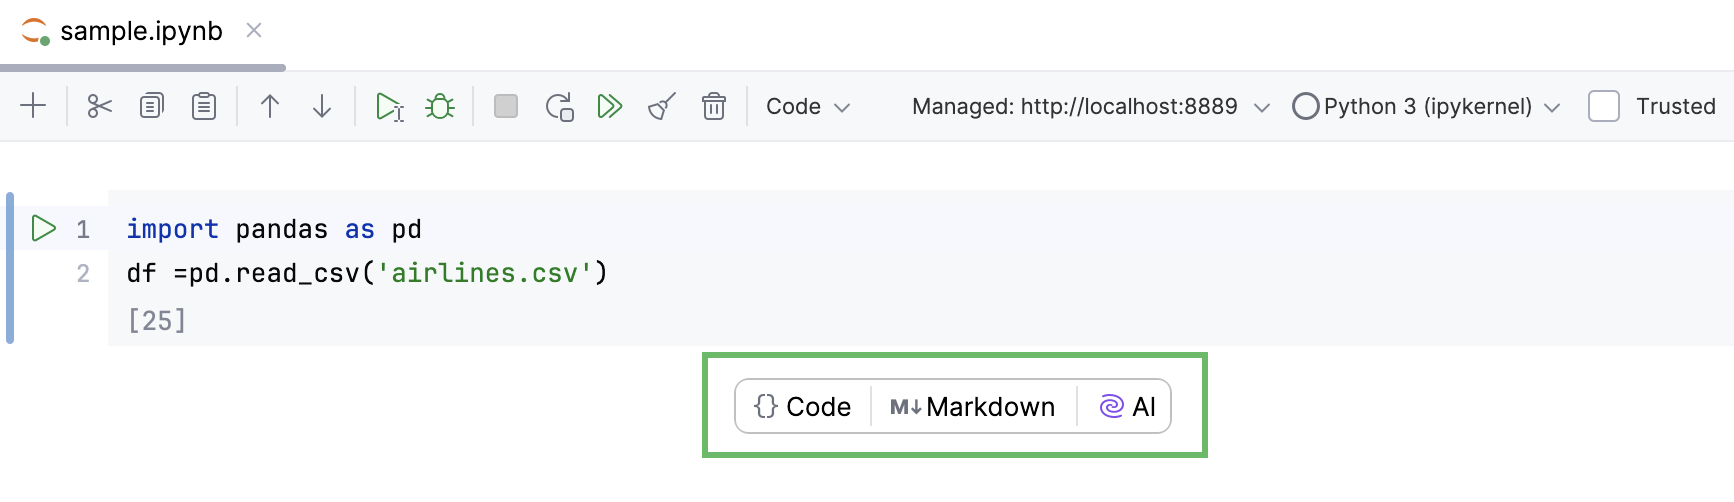Viewport: 1734px width, 502px height.
Task: Delete the cell with trash icon
Action: pos(714,106)
